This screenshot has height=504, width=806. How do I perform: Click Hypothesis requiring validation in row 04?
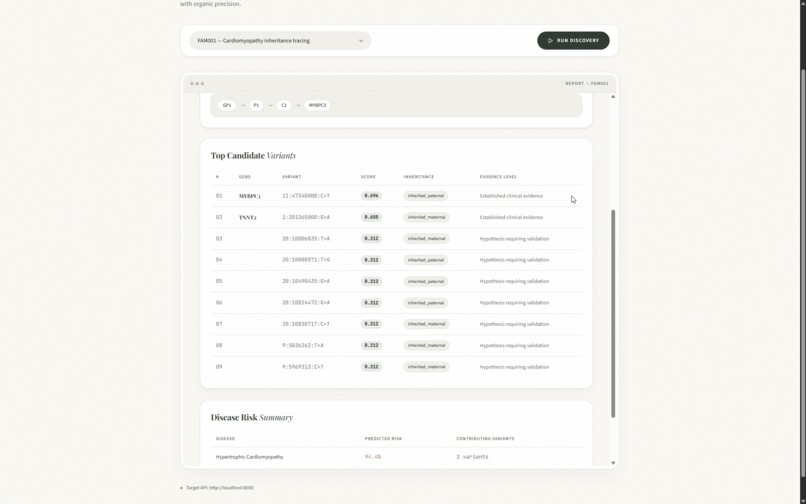pyautogui.click(x=514, y=260)
